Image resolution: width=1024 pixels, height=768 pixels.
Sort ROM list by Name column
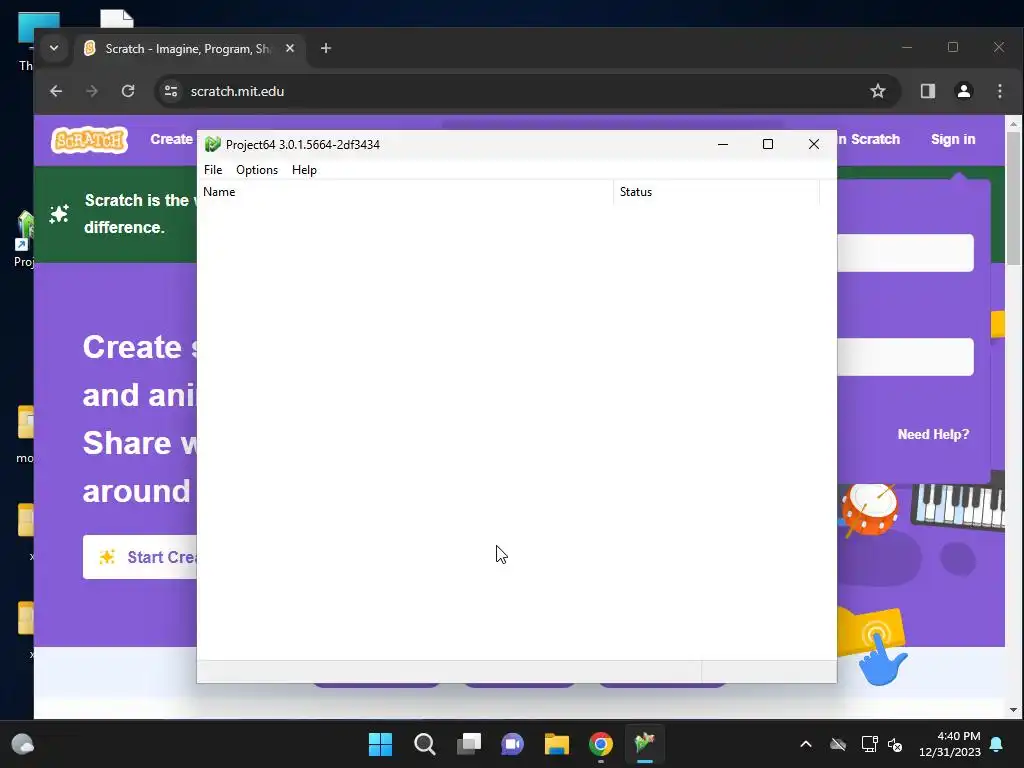(x=405, y=192)
